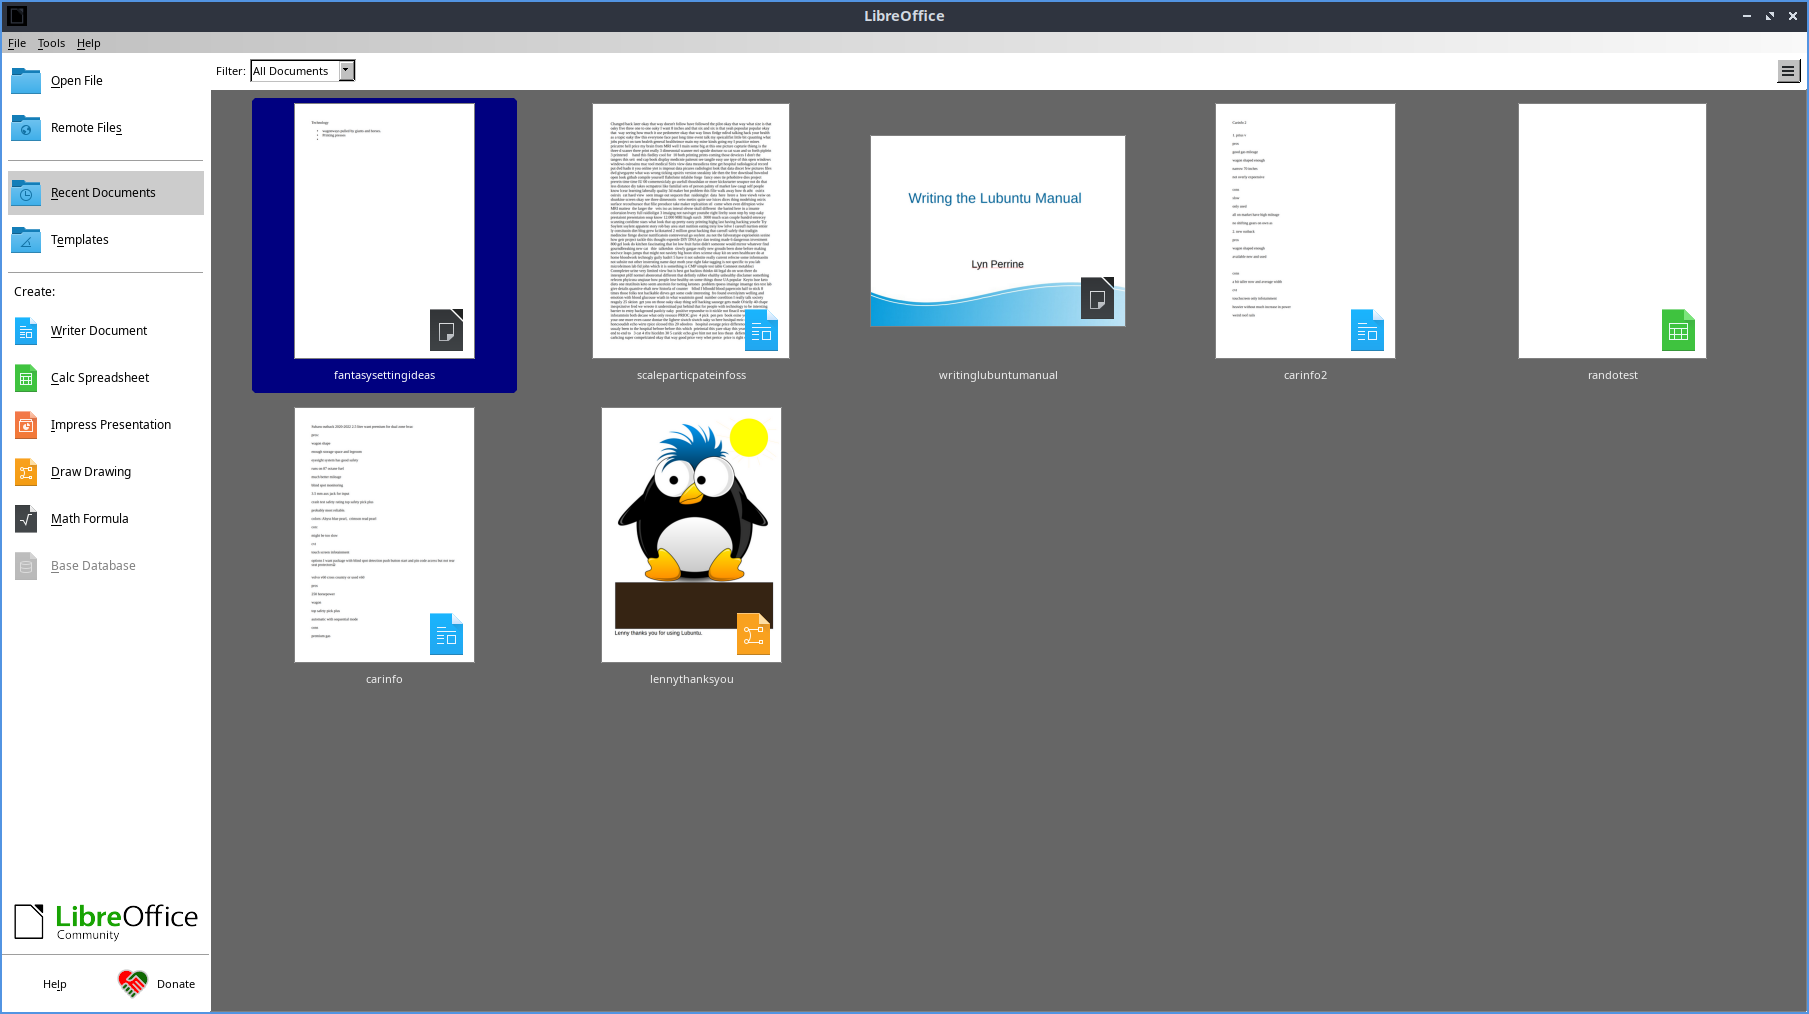The width and height of the screenshot is (1809, 1014).
Task: Click the Impress Presentation icon
Action: pos(26,425)
